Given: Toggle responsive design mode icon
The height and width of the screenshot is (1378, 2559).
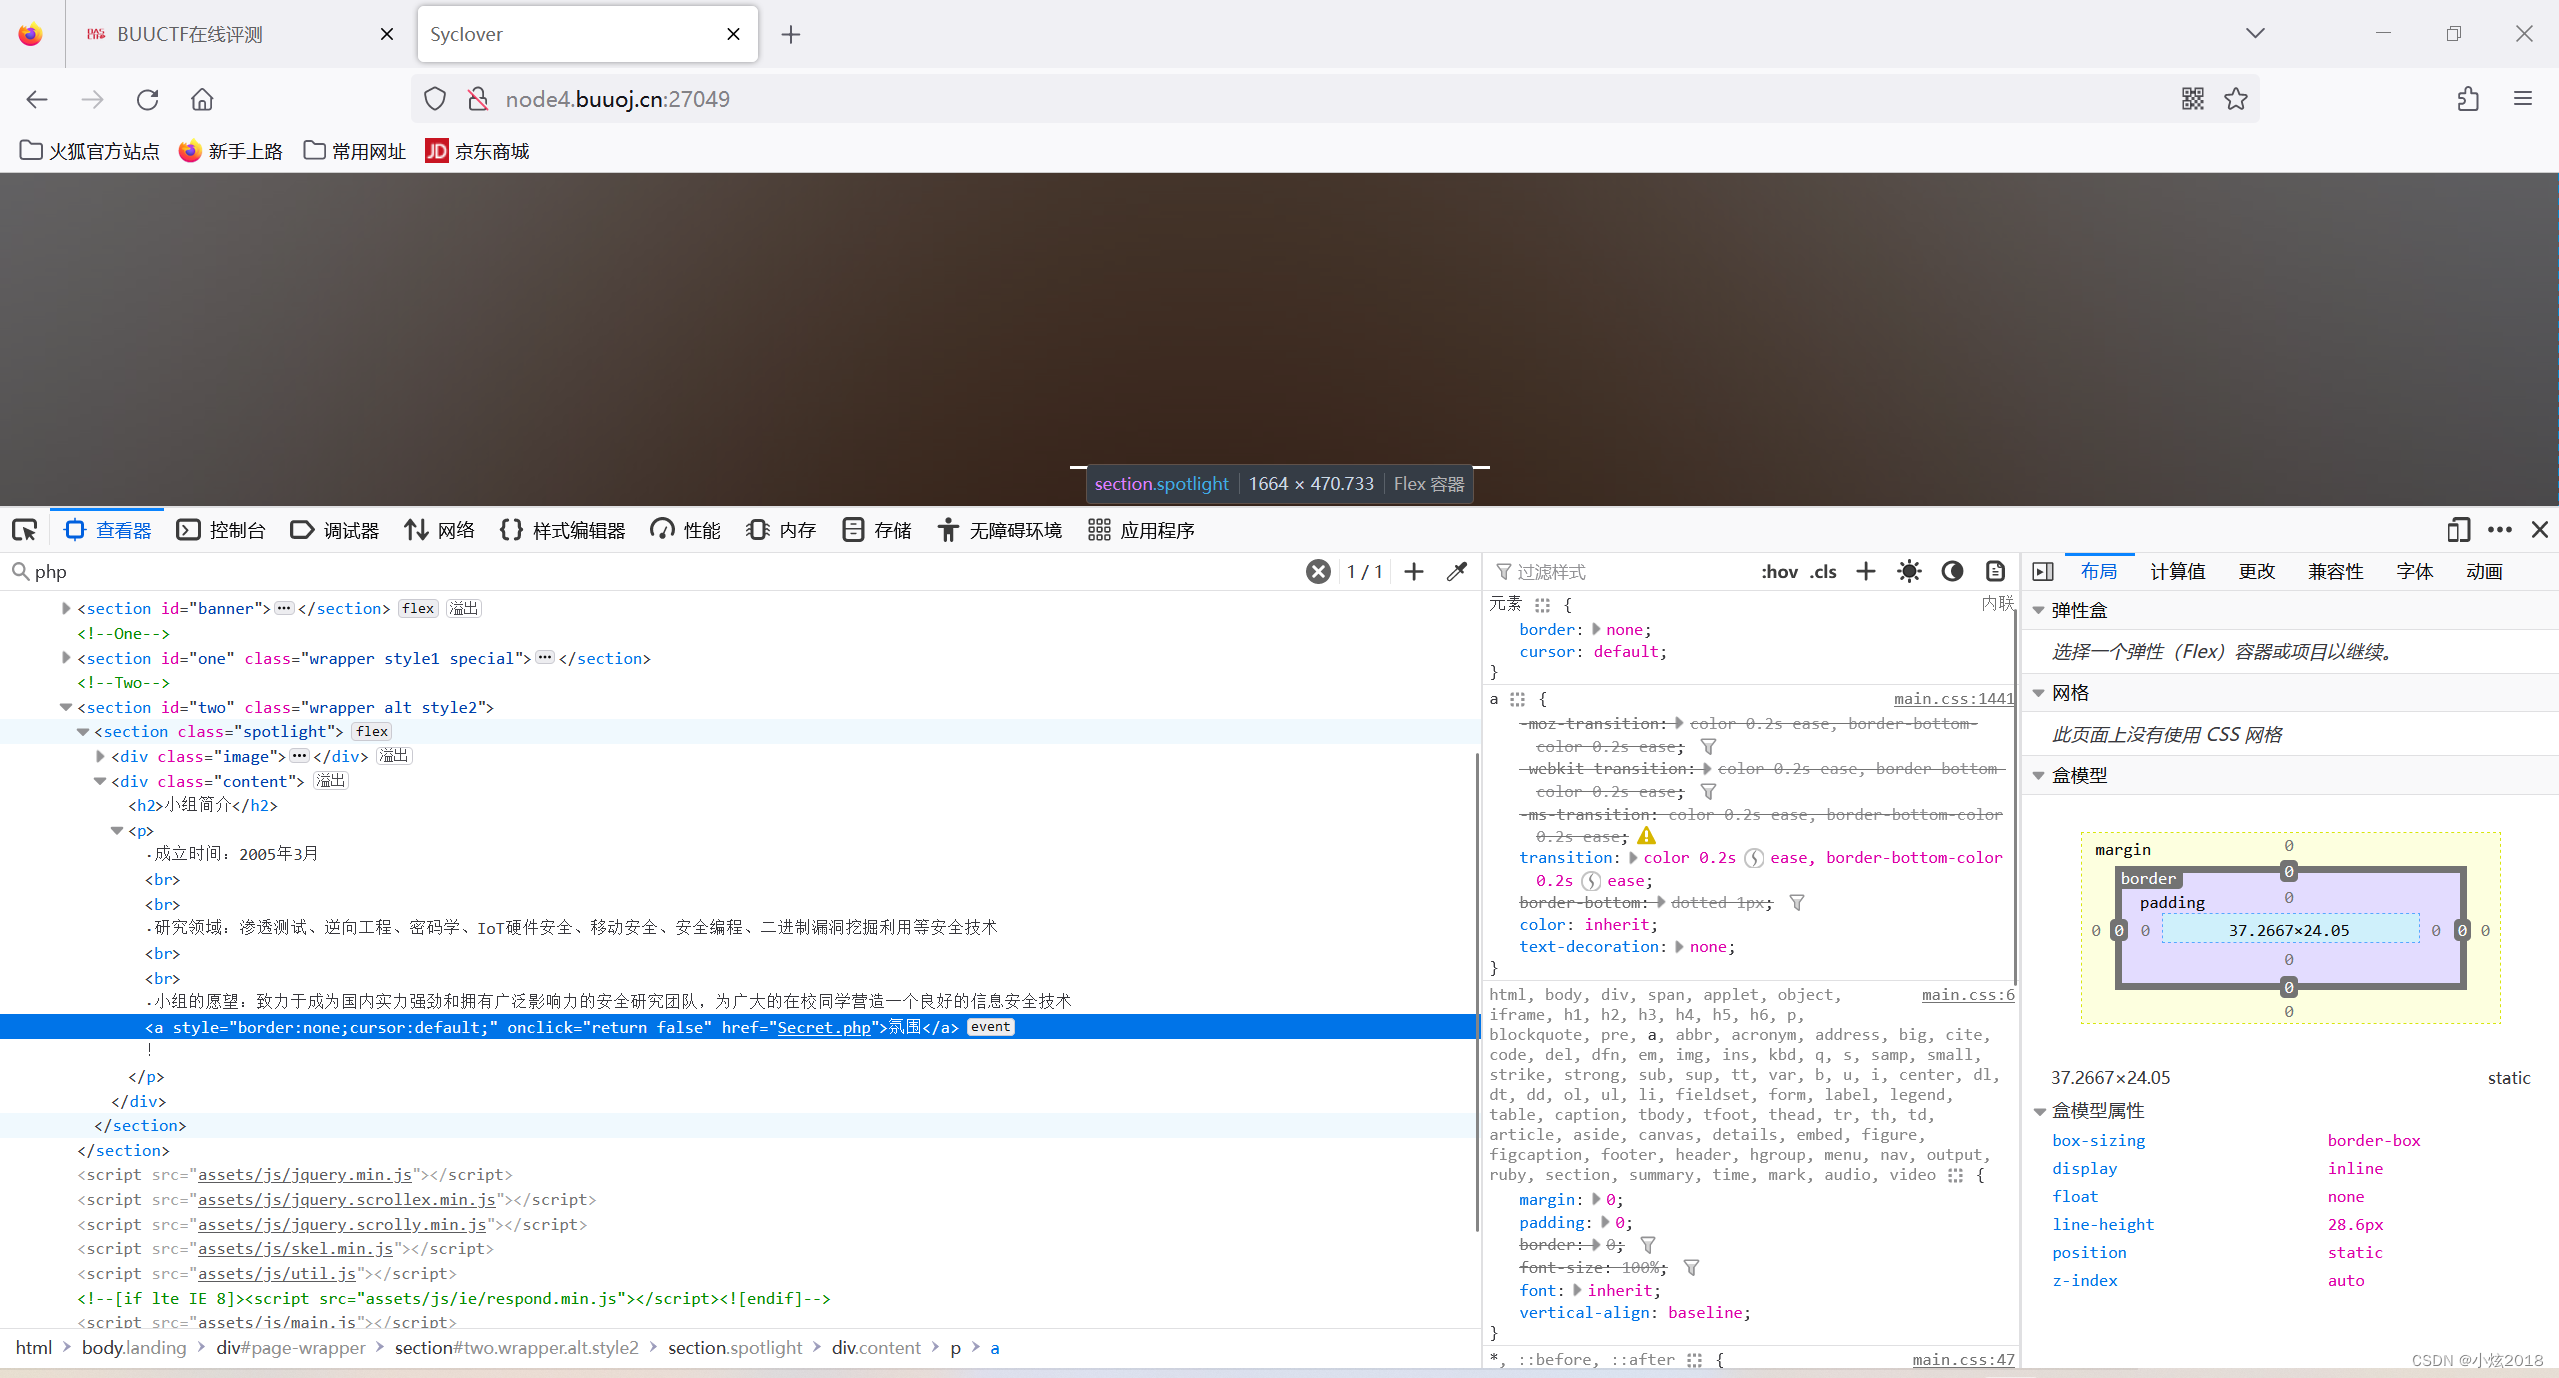Looking at the screenshot, I should coord(2459,530).
